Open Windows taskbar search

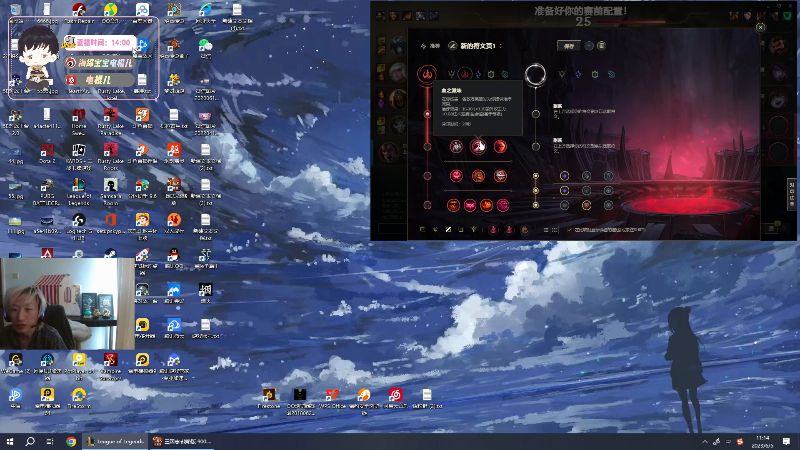coord(30,441)
